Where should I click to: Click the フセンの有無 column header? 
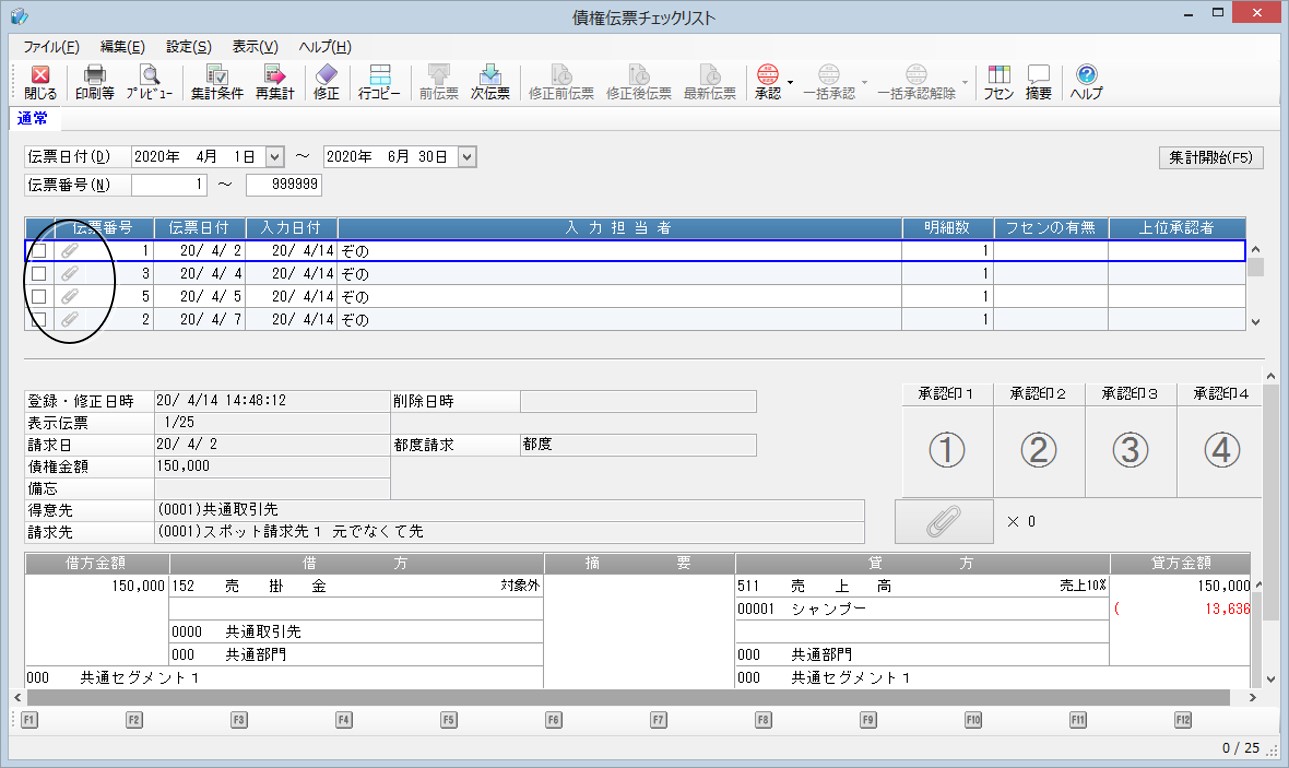pos(1050,228)
